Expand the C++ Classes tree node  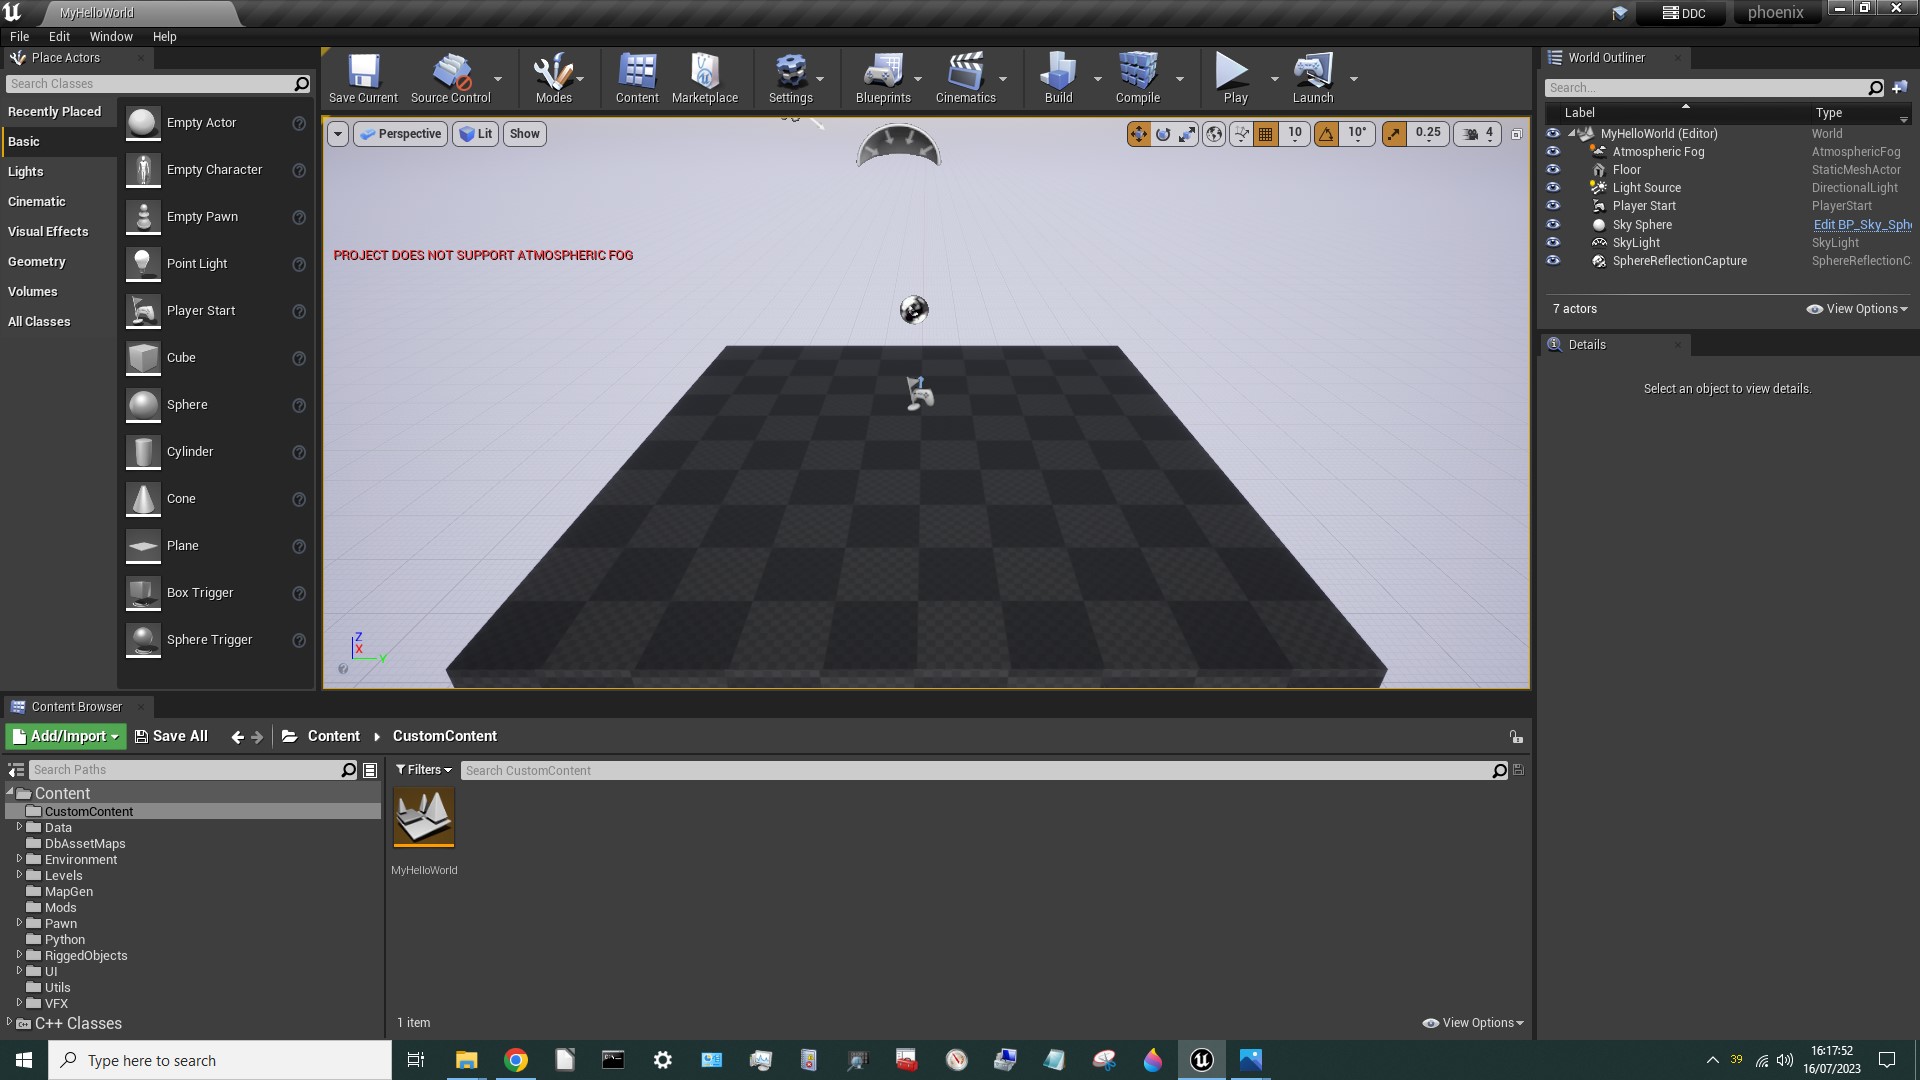[x=9, y=1022]
